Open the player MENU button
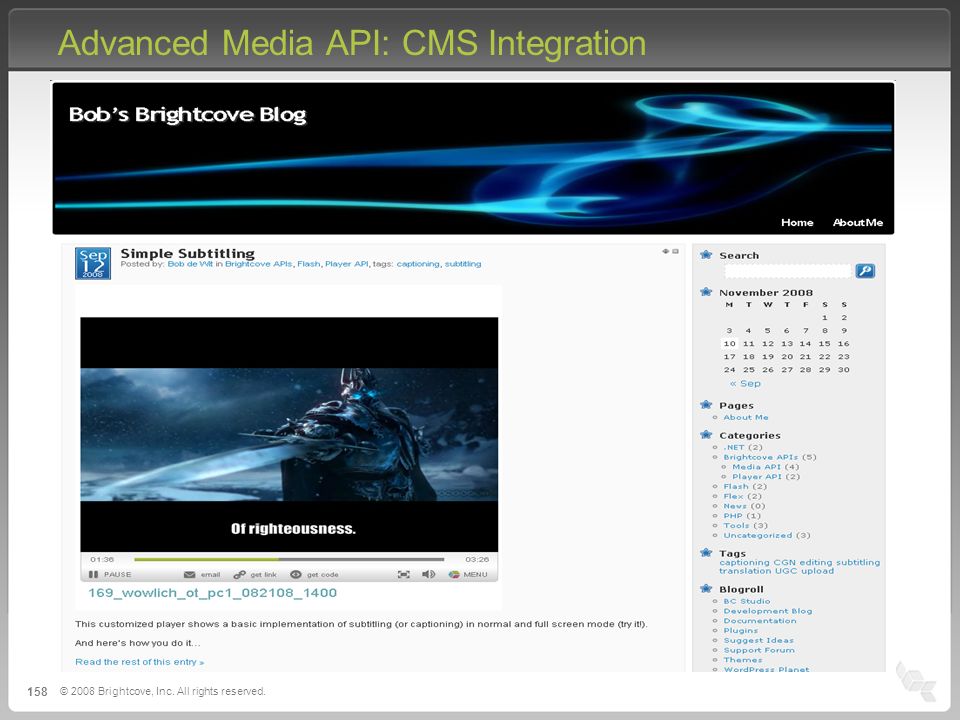Viewport: 960px width, 720px height. point(468,574)
